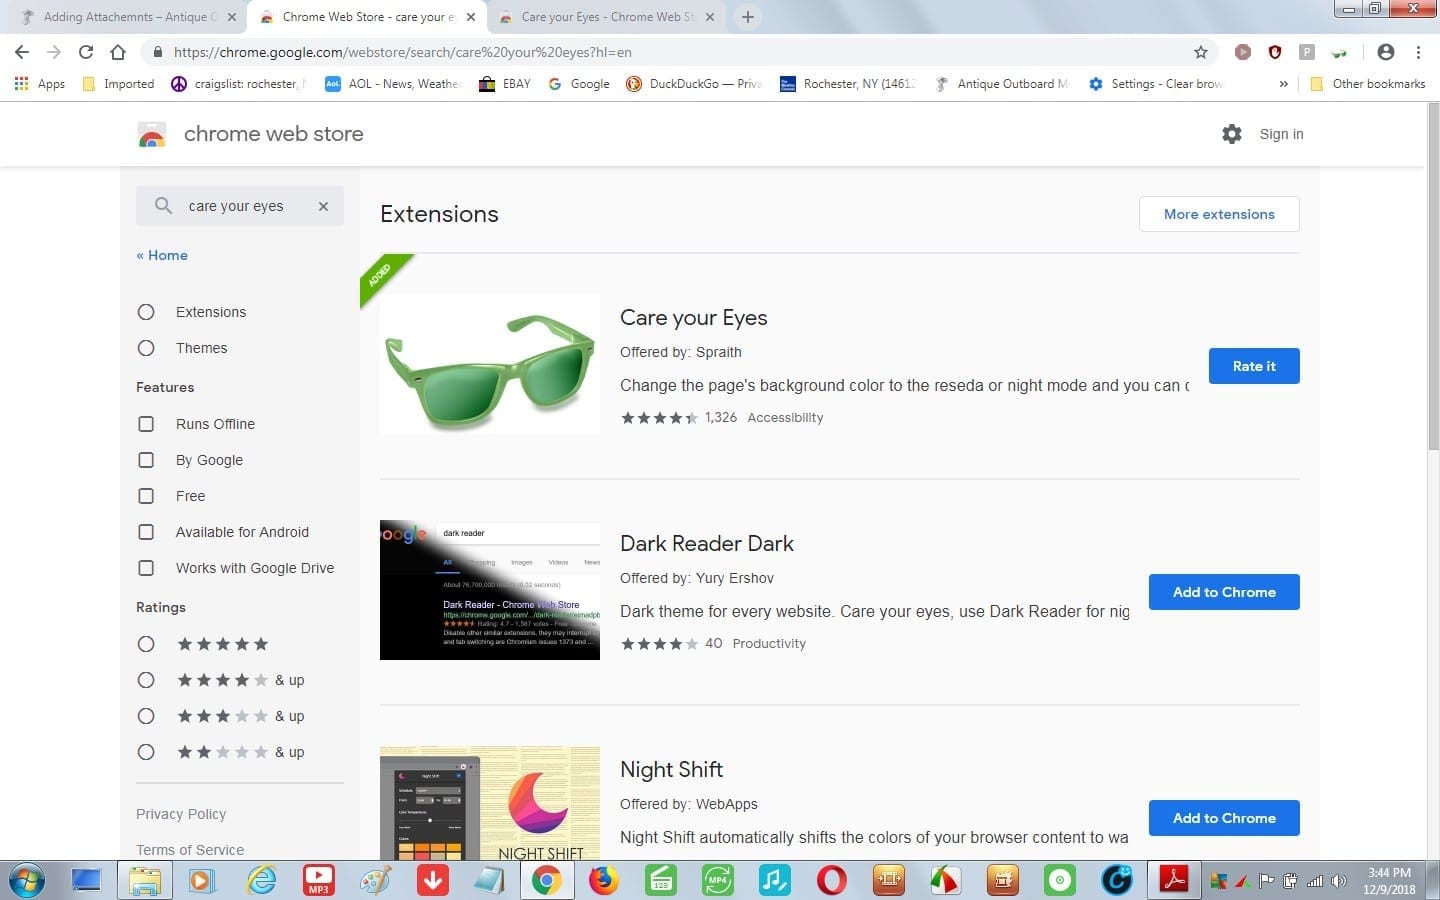Add Dark Reader Dark to Chrome
The image size is (1440, 900).
coord(1224,592)
